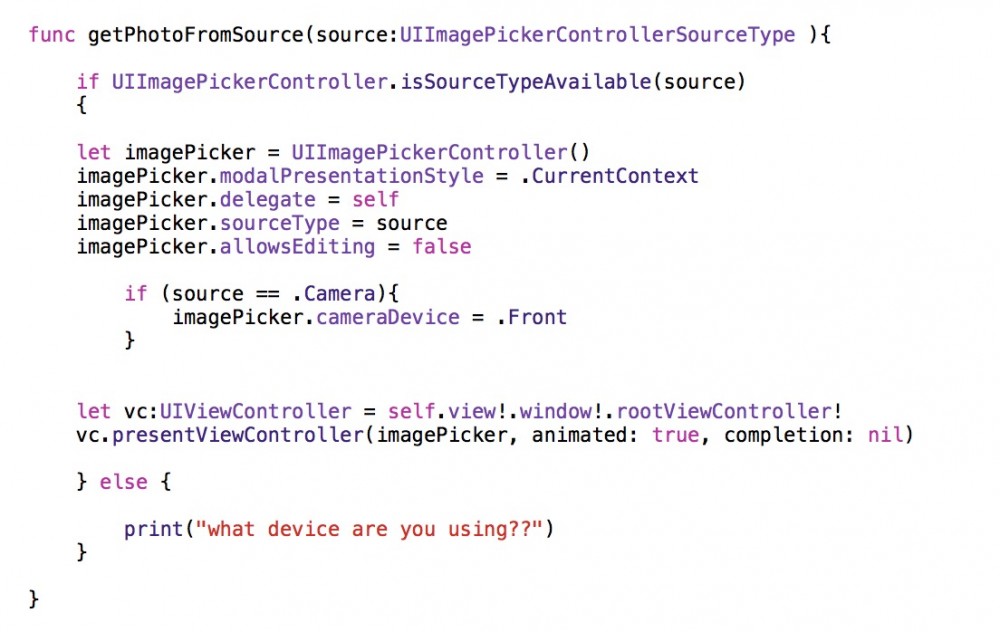The width and height of the screenshot is (1000, 632).
Task: Click the delegate property name
Action: 268,200
